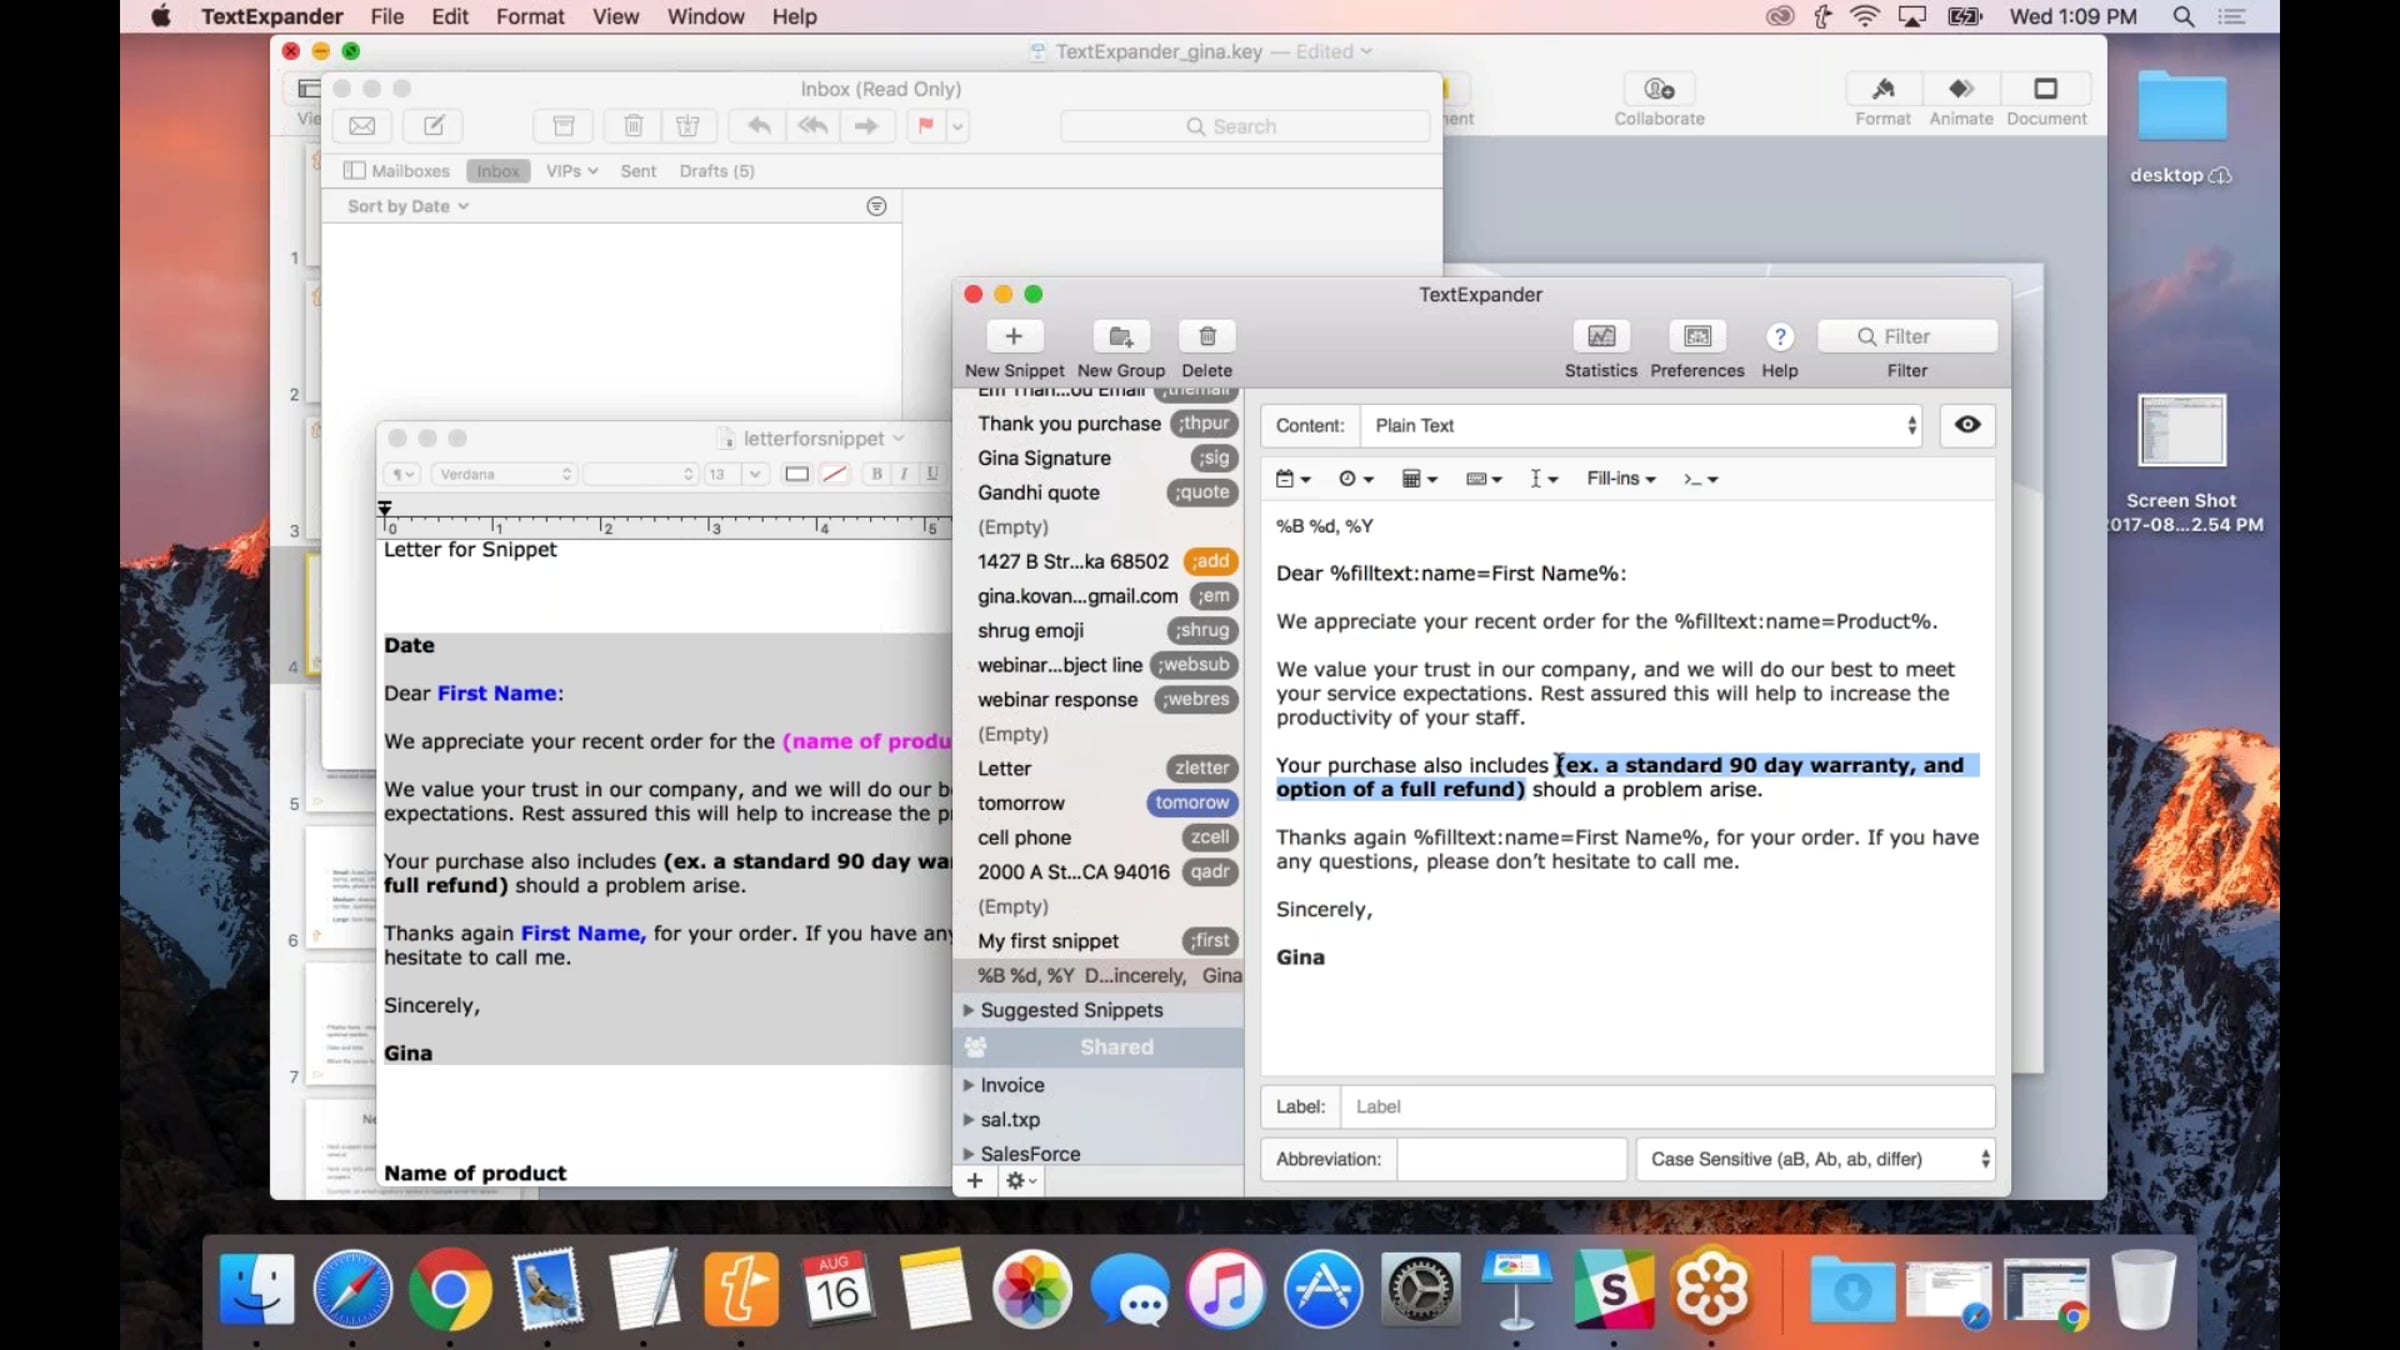Select the 'Thank you purchase' snippet

[x=1098, y=423]
